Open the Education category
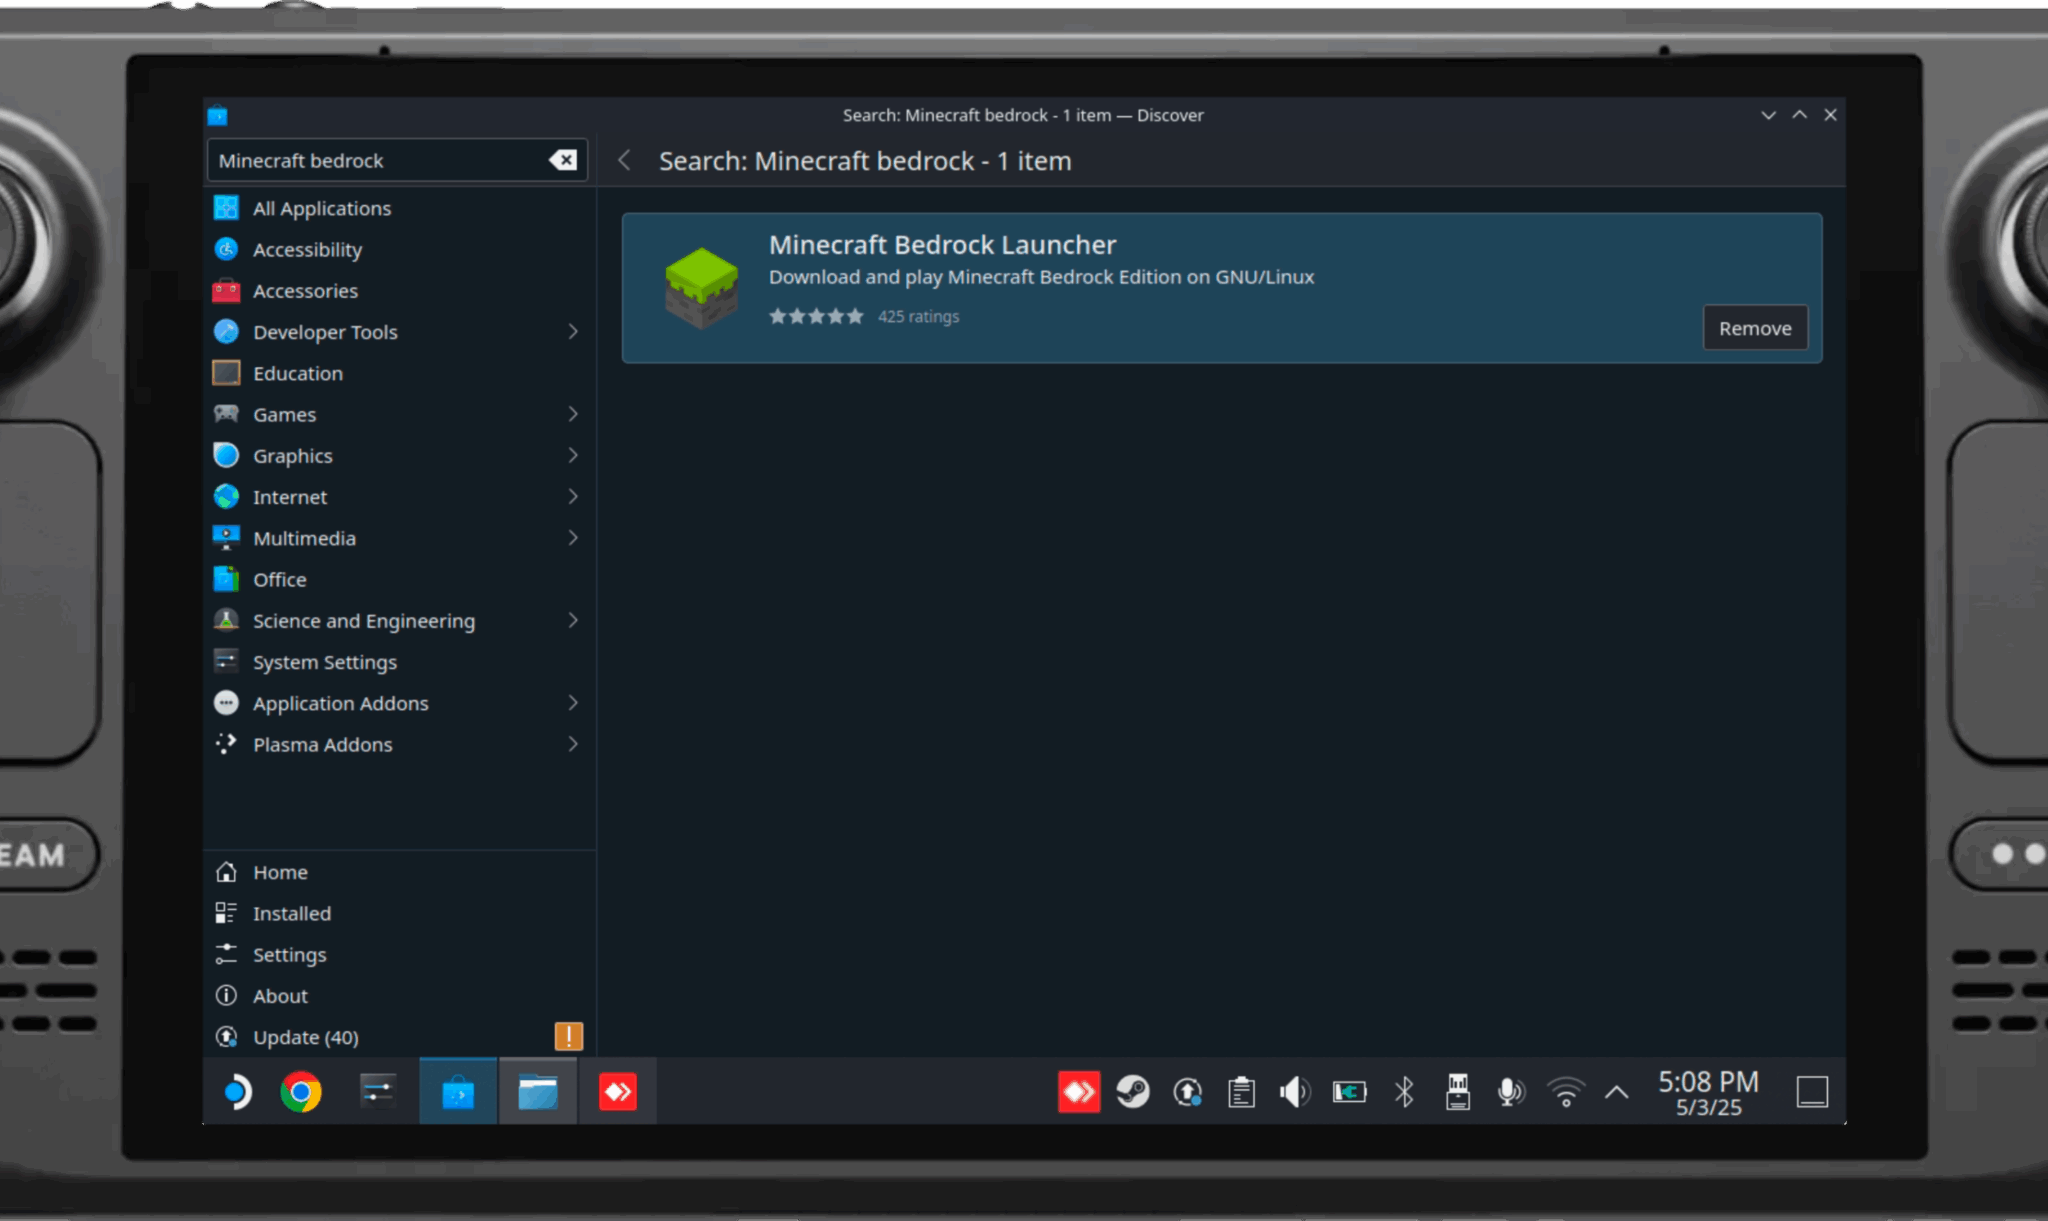Viewport: 2048px width, 1221px height. click(298, 372)
